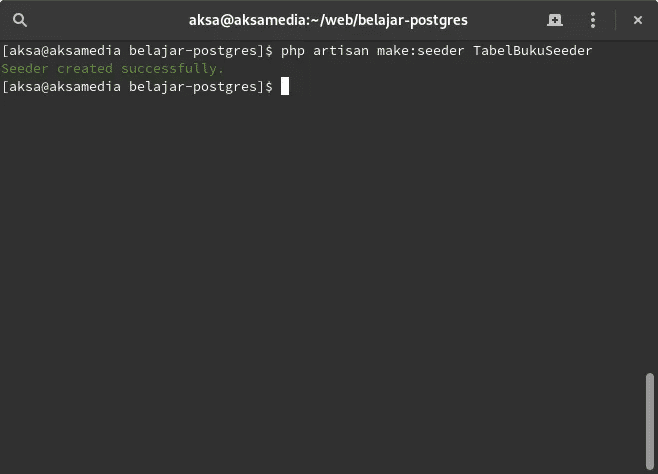Click the white block cursor at prompt
This screenshot has width=658, height=474.
285,86
